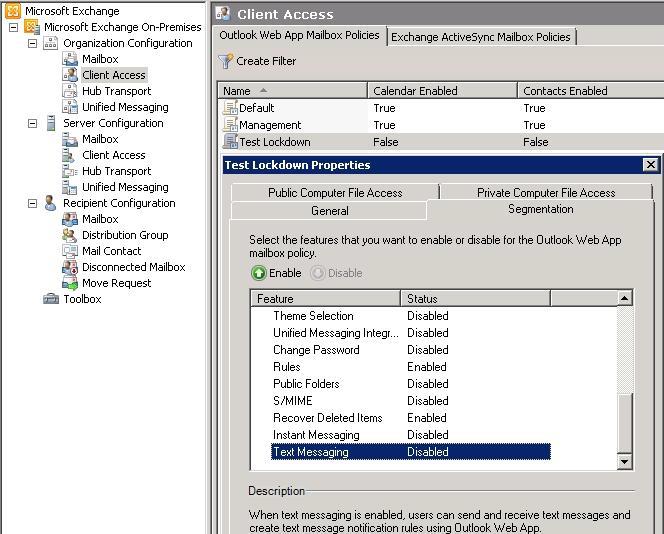
Task: Click the feature list scroll down arrow
Action: tap(624, 461)
